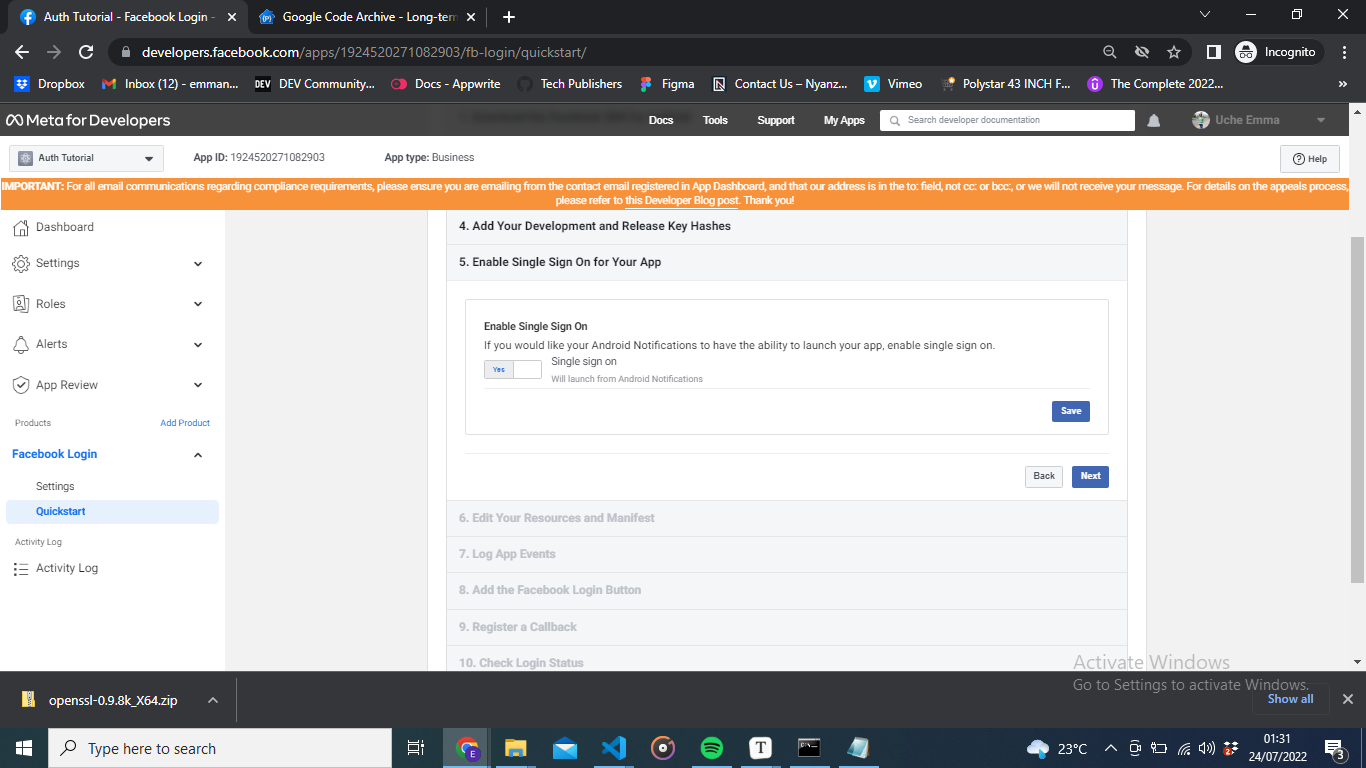Viewport: 1366px width, 768px height.
Task: Bookmark this page with the star icon
Action: point(1174,52)
